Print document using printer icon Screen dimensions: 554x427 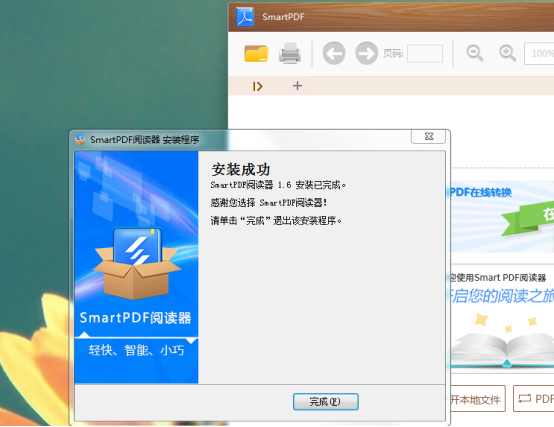(290, 53)
